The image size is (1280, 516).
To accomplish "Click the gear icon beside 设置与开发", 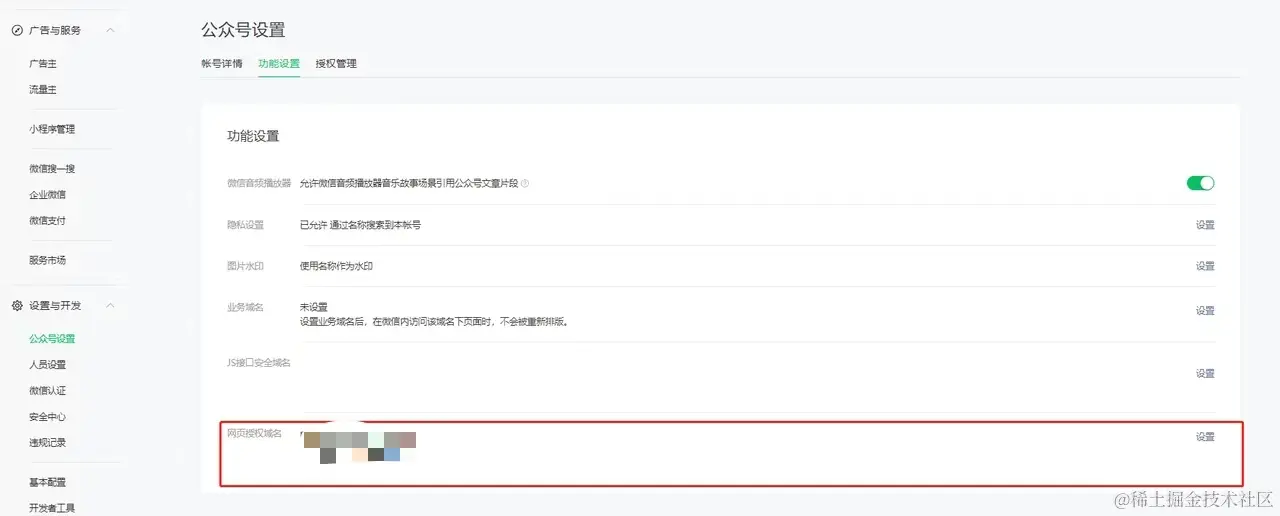I will 17,306.
